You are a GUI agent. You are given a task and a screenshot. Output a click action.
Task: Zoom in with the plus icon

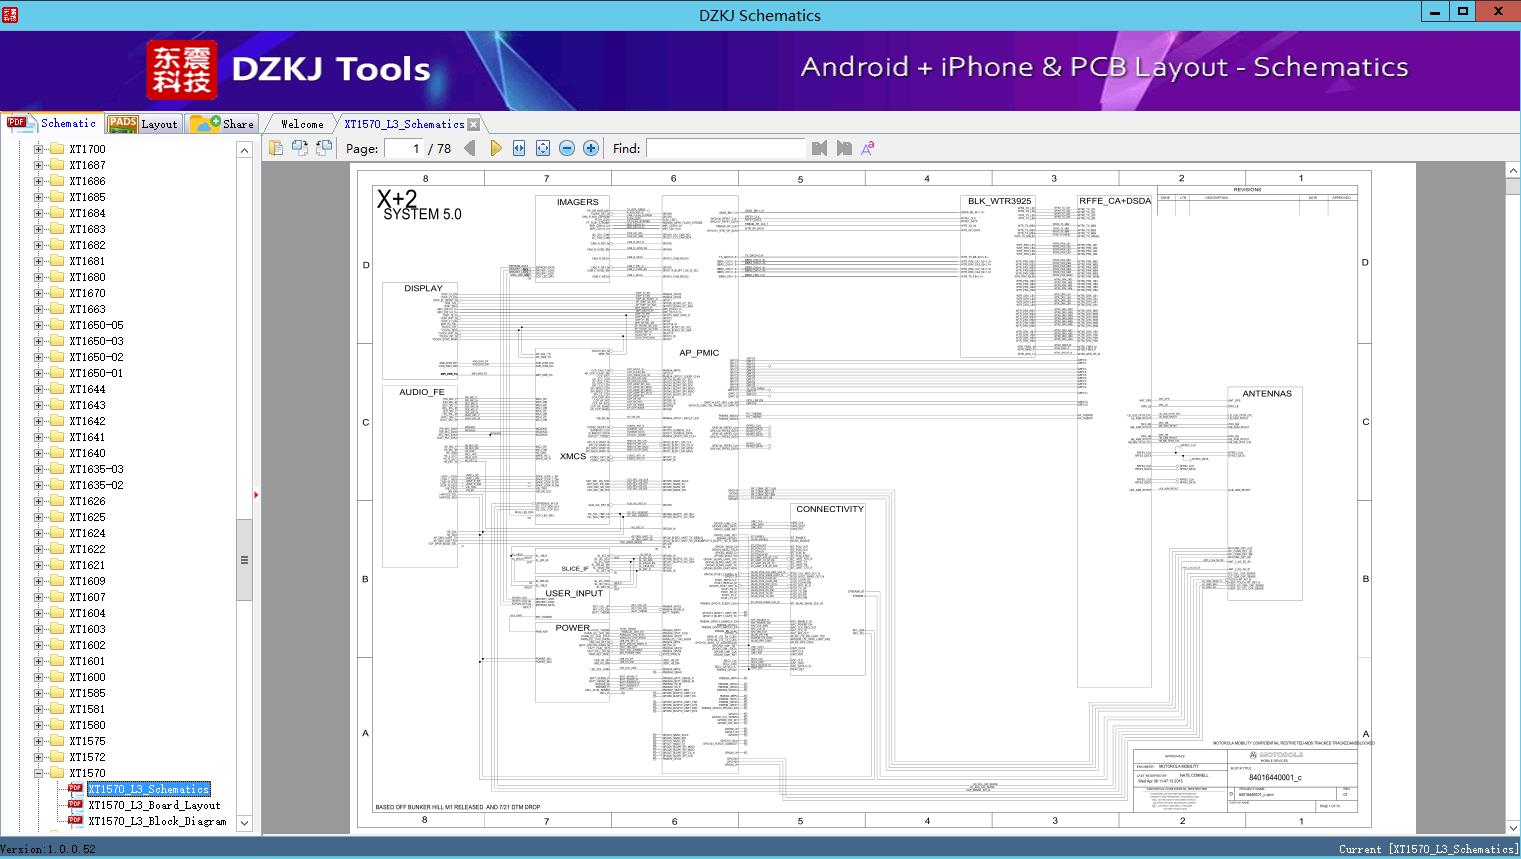point(591,148)
